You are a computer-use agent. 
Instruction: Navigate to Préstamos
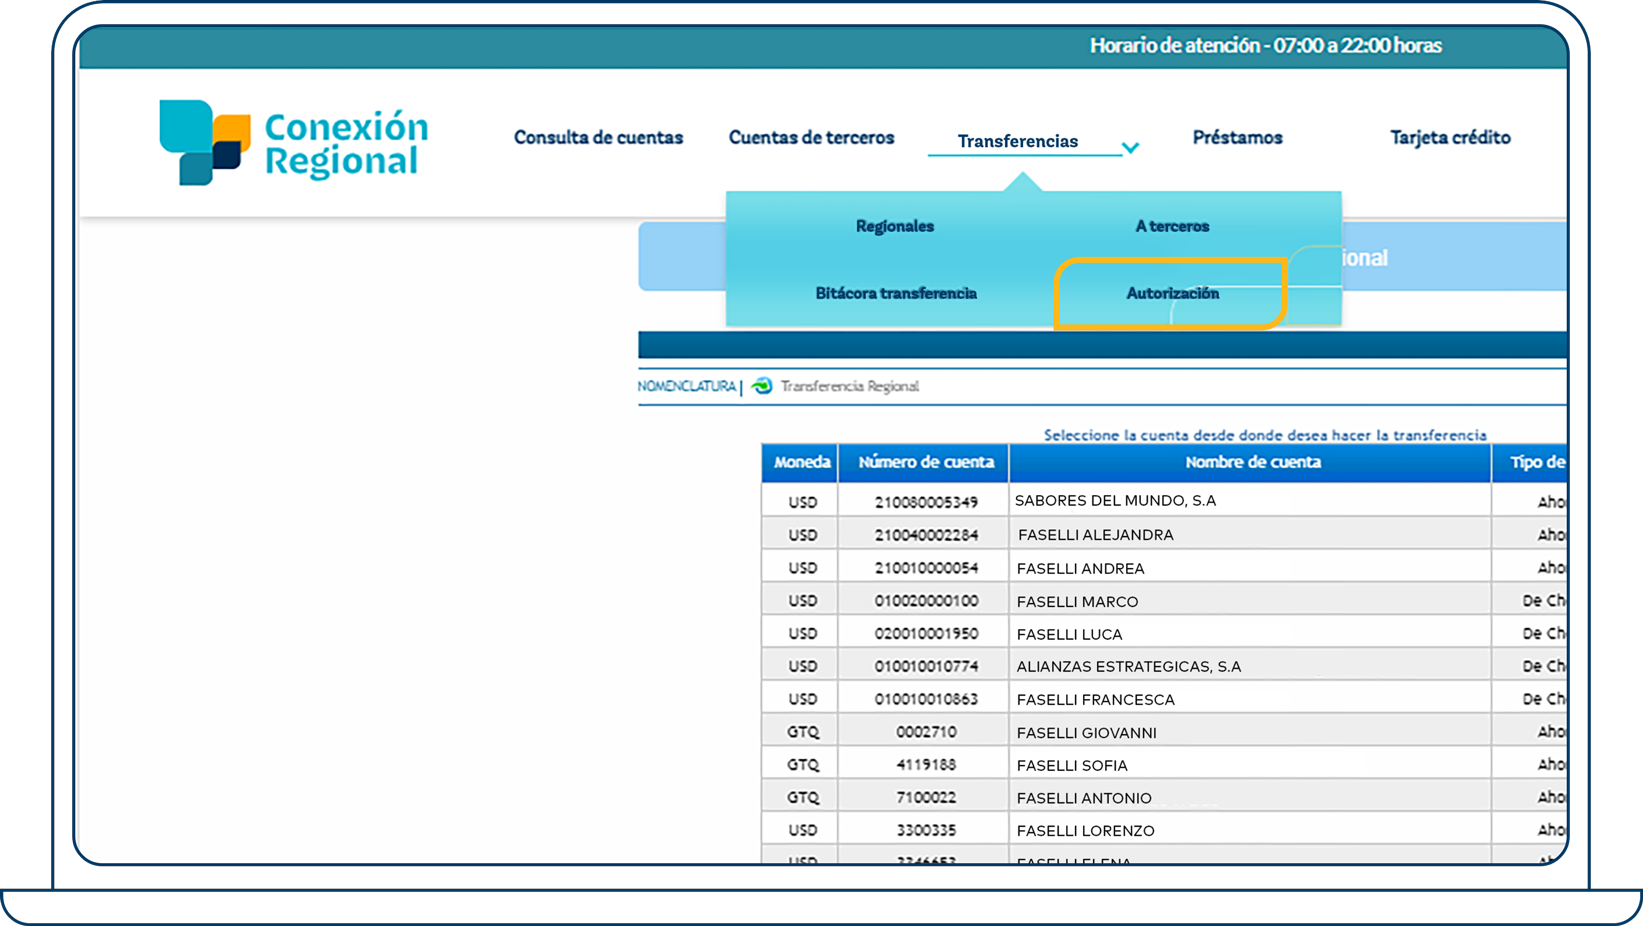1237,137
